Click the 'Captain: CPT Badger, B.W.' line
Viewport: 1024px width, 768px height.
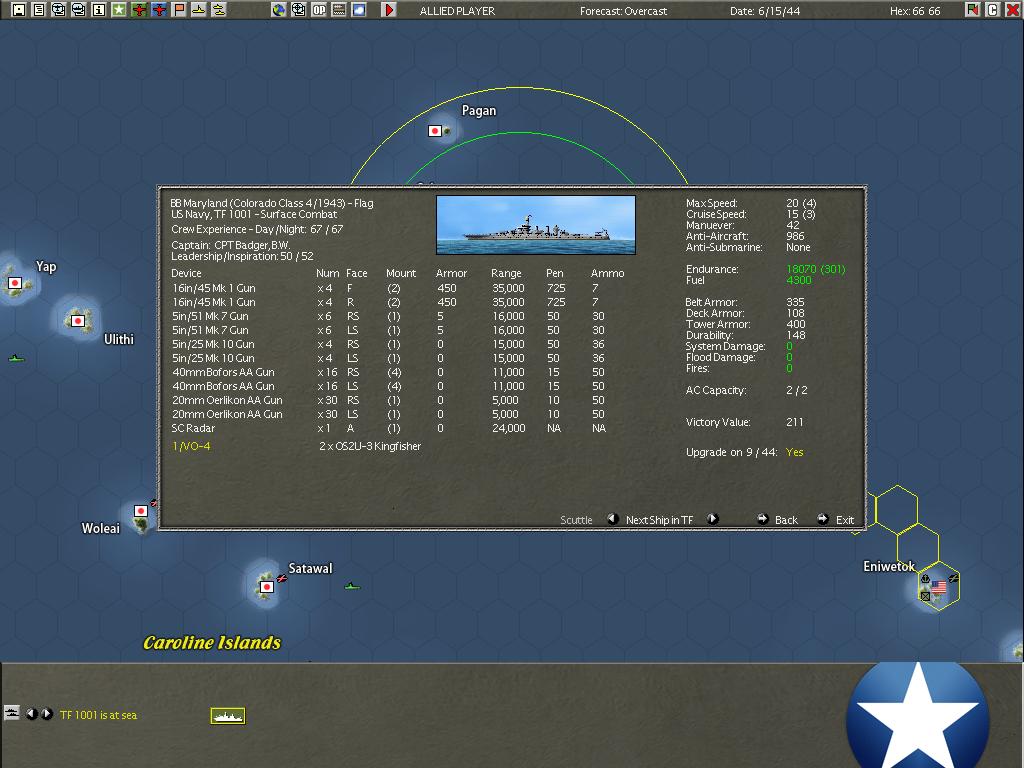click(x=231, y=246)
